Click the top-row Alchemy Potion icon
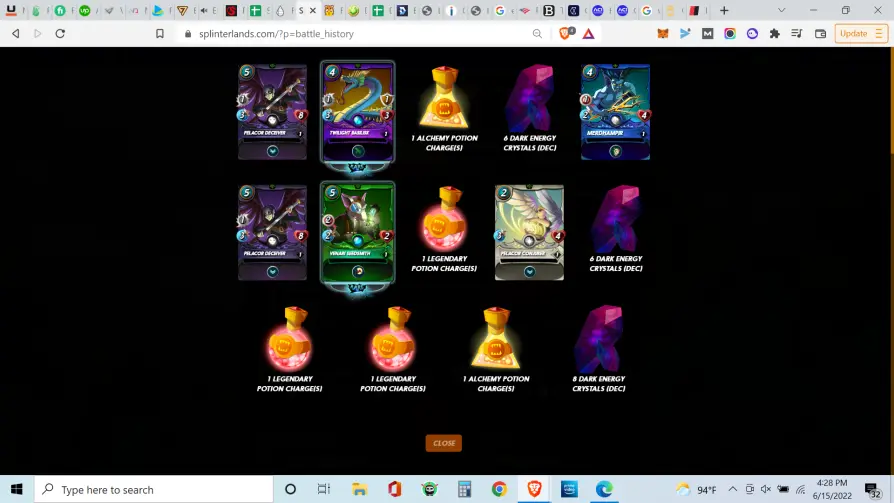Image resolution: width=894 pixels, height=503 pixels. [x=444, y=98]
